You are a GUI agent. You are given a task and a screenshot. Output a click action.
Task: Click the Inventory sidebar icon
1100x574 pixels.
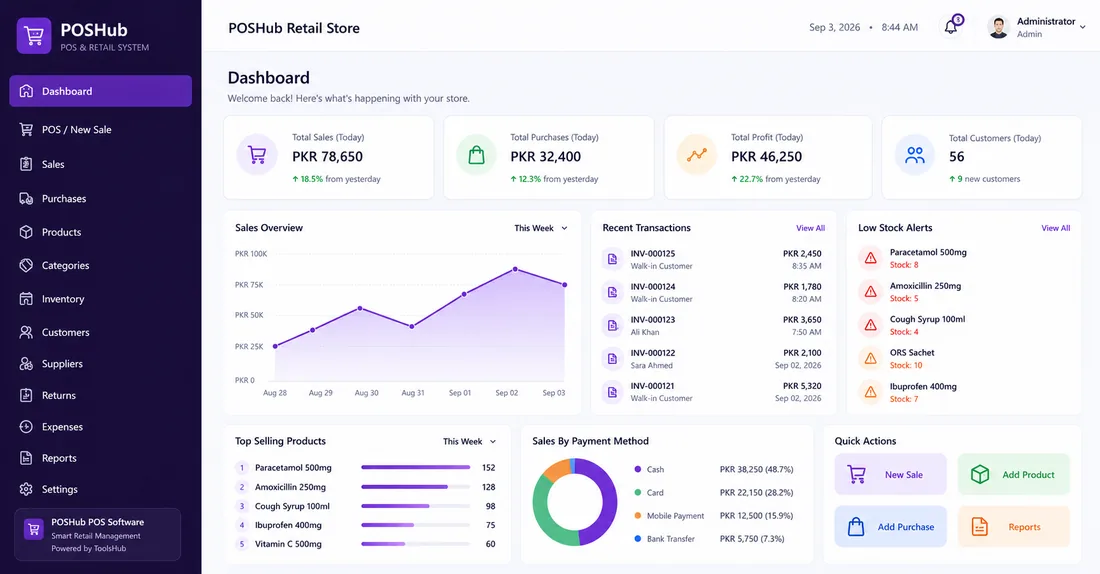[x=26, y=299]
